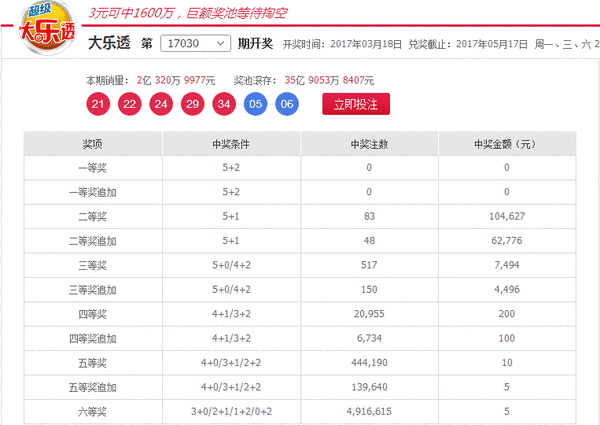Click red ball number 24
Viewport: 600px width, 425px height.
point(161,104)
